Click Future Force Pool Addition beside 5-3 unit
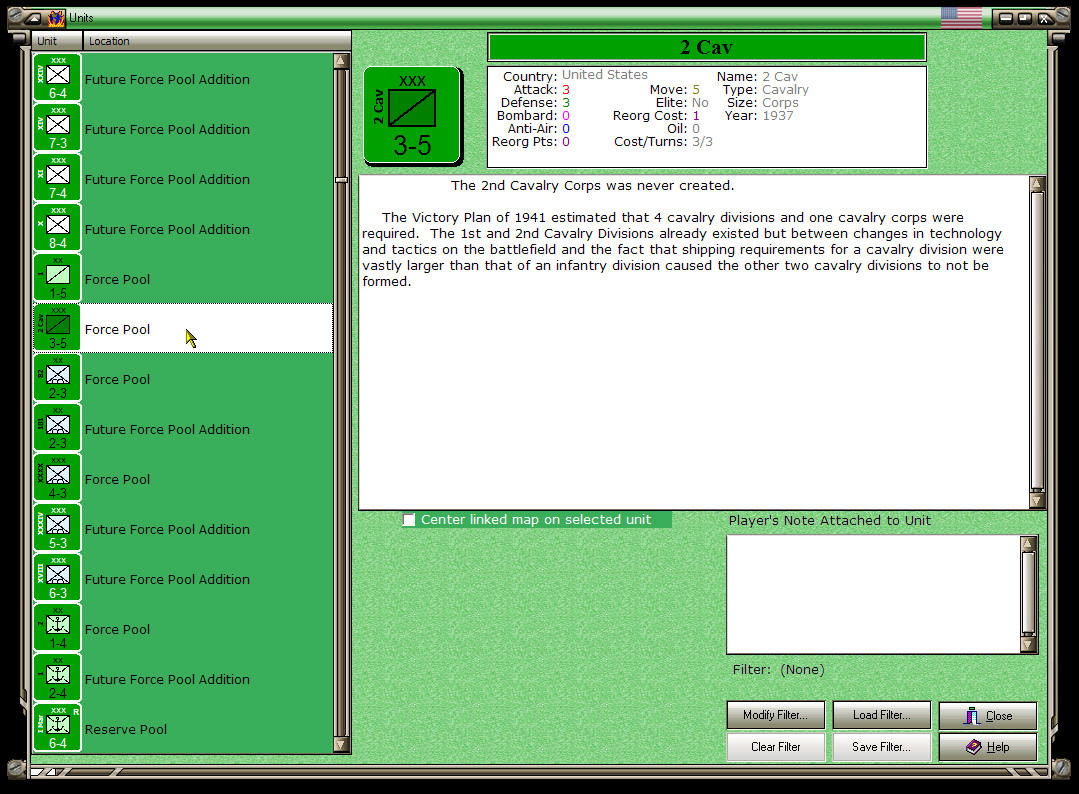The width and height of the screenshot is (1079, 794). point(167,529)
